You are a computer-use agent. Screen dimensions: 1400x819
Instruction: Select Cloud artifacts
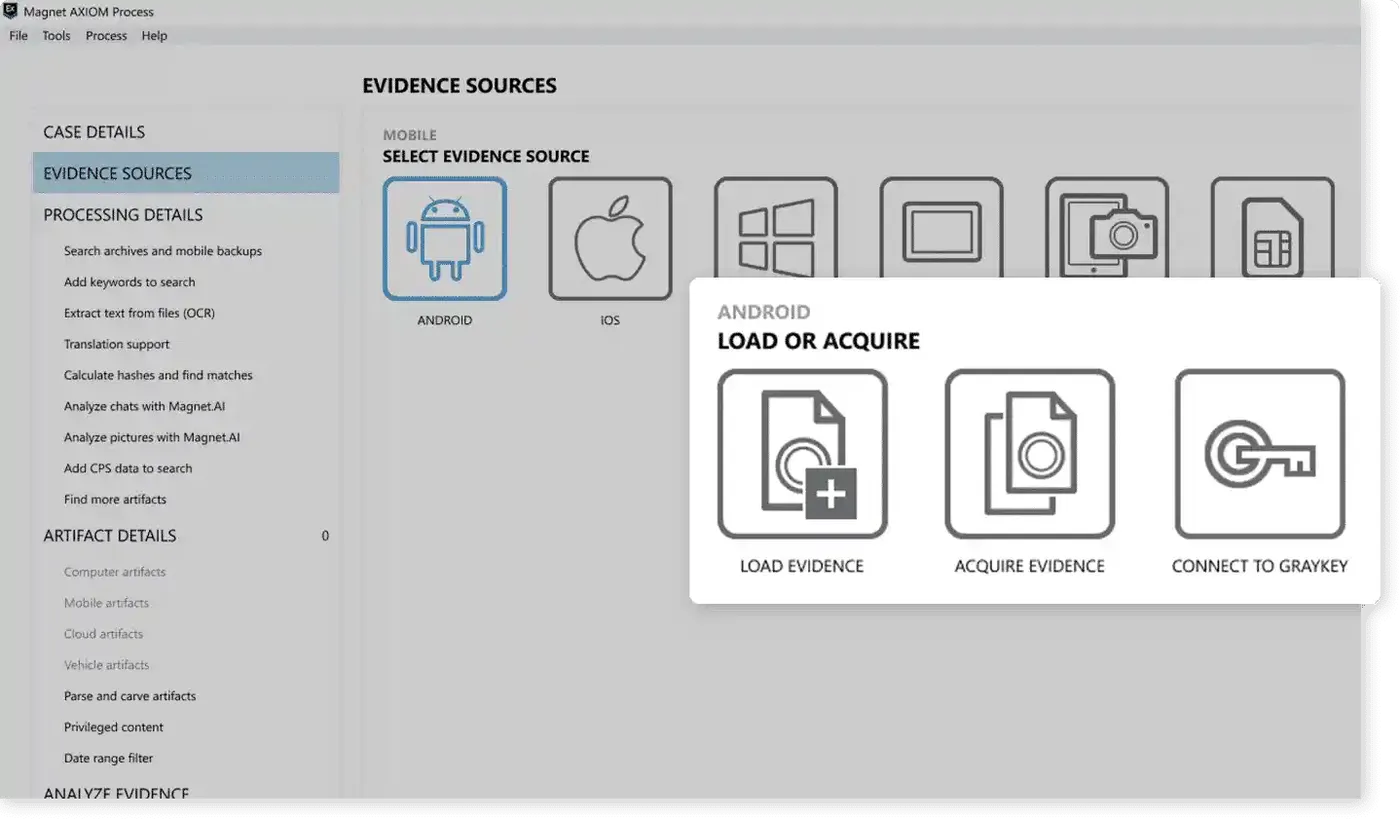(x=103, y=634)
